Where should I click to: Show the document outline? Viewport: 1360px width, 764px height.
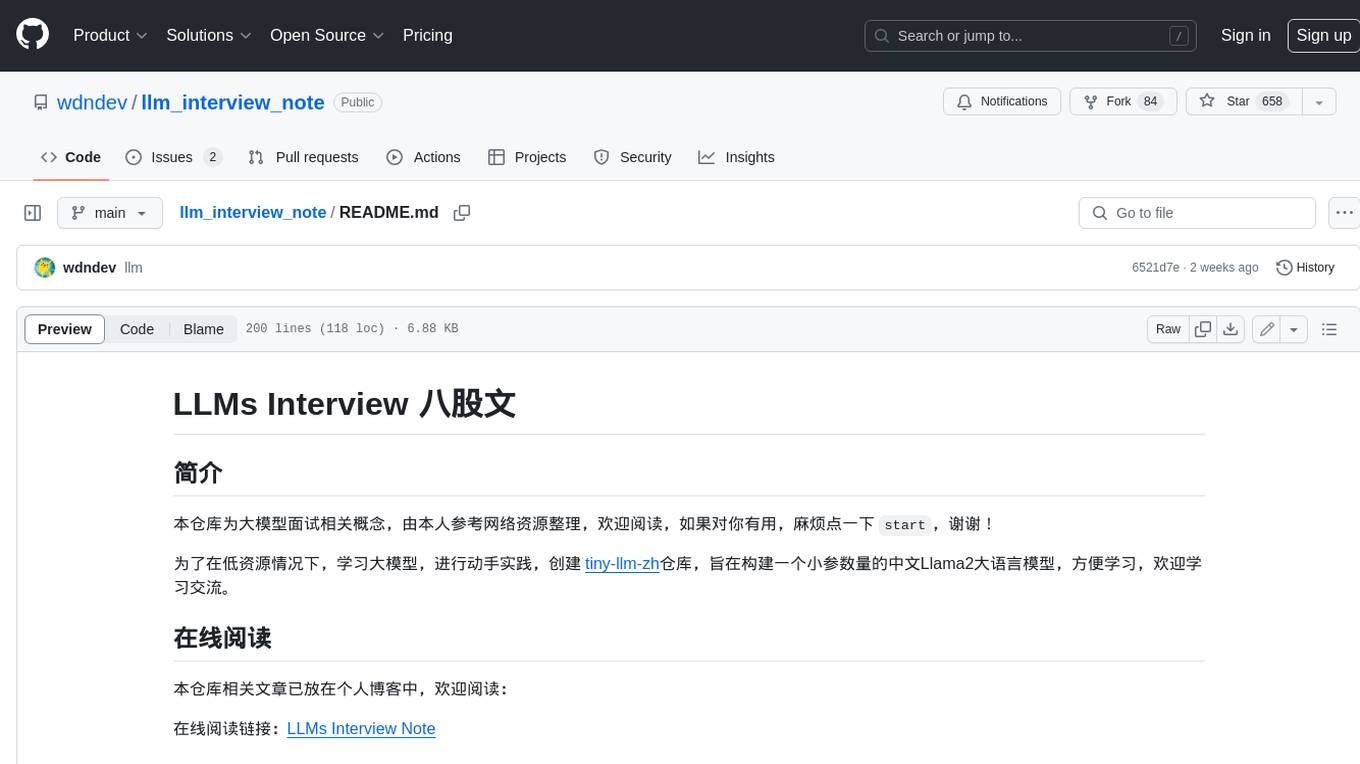[1329, 329]
